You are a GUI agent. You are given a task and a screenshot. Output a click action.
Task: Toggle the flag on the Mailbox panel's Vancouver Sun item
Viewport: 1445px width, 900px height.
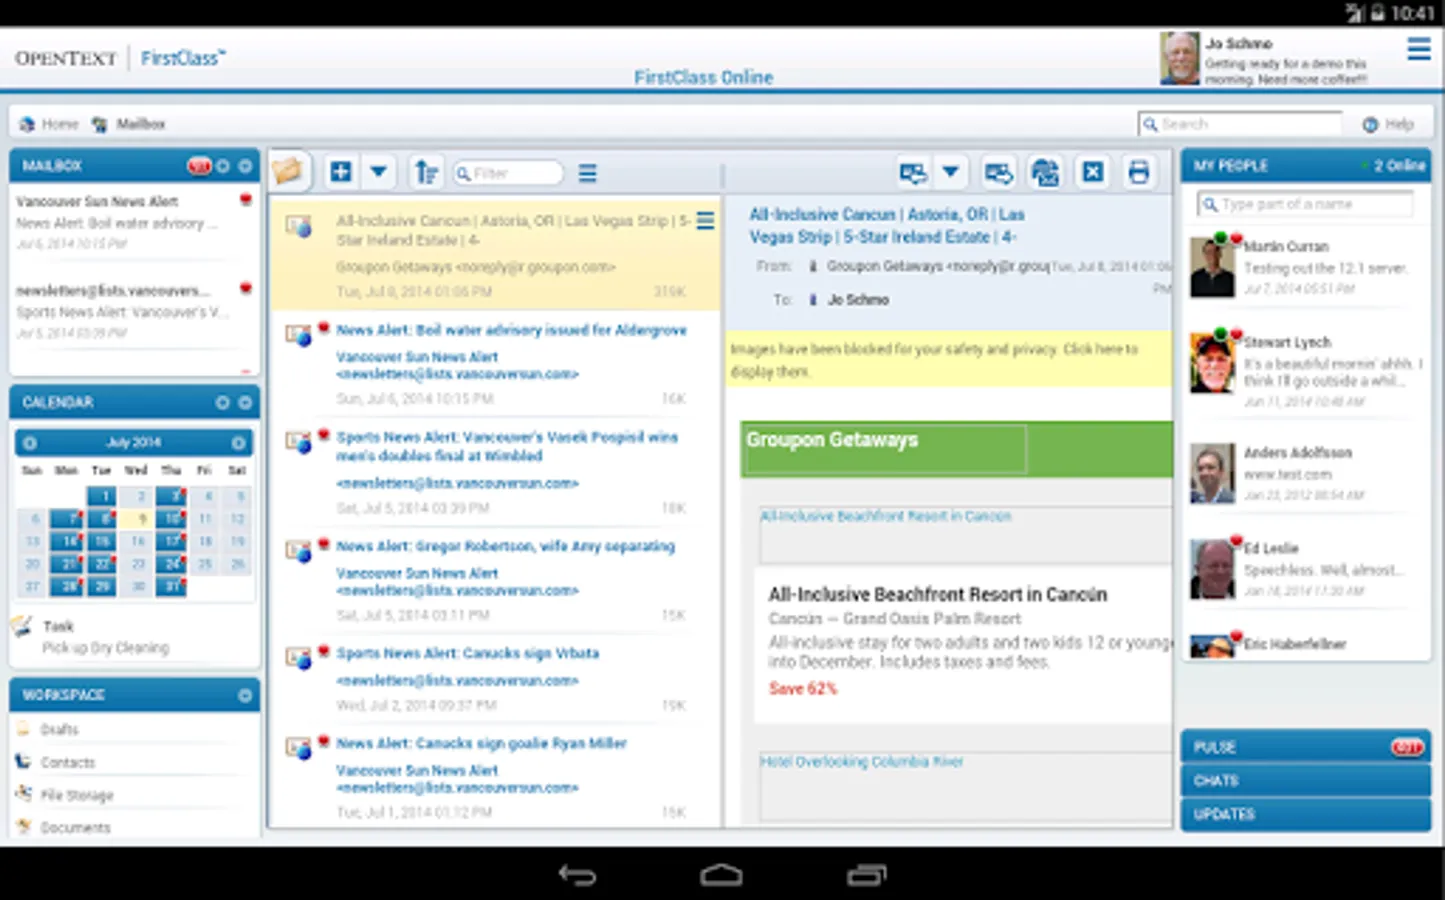(x=245, y=200)
